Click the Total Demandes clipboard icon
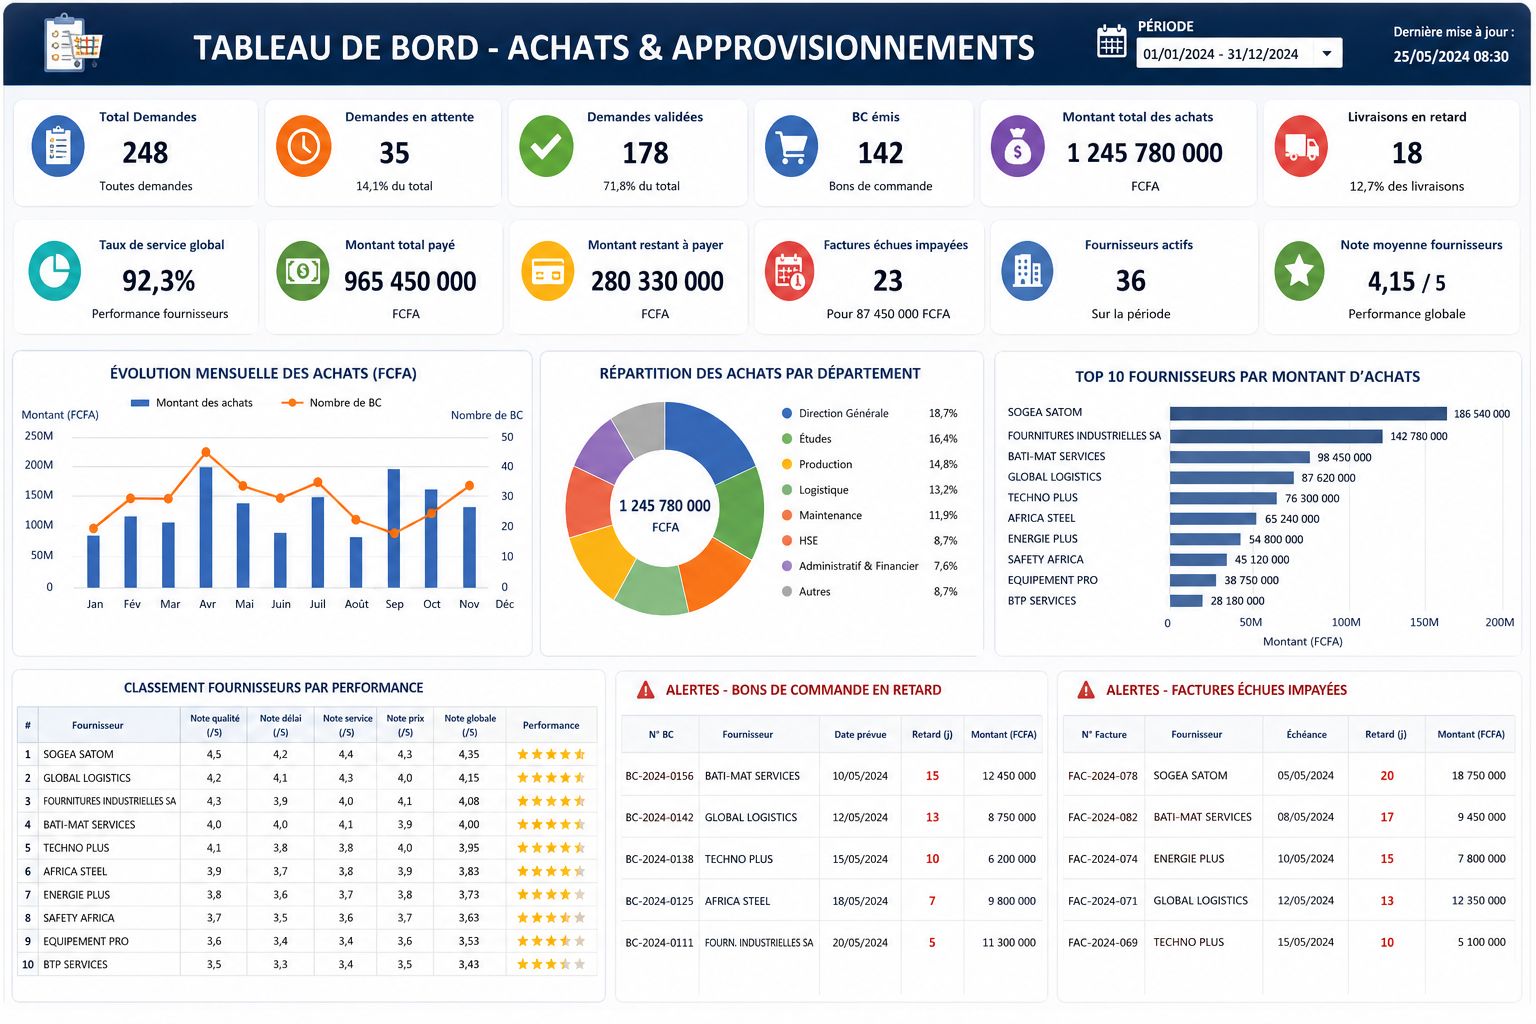Screen dimensions: 1536x1024 58,146
